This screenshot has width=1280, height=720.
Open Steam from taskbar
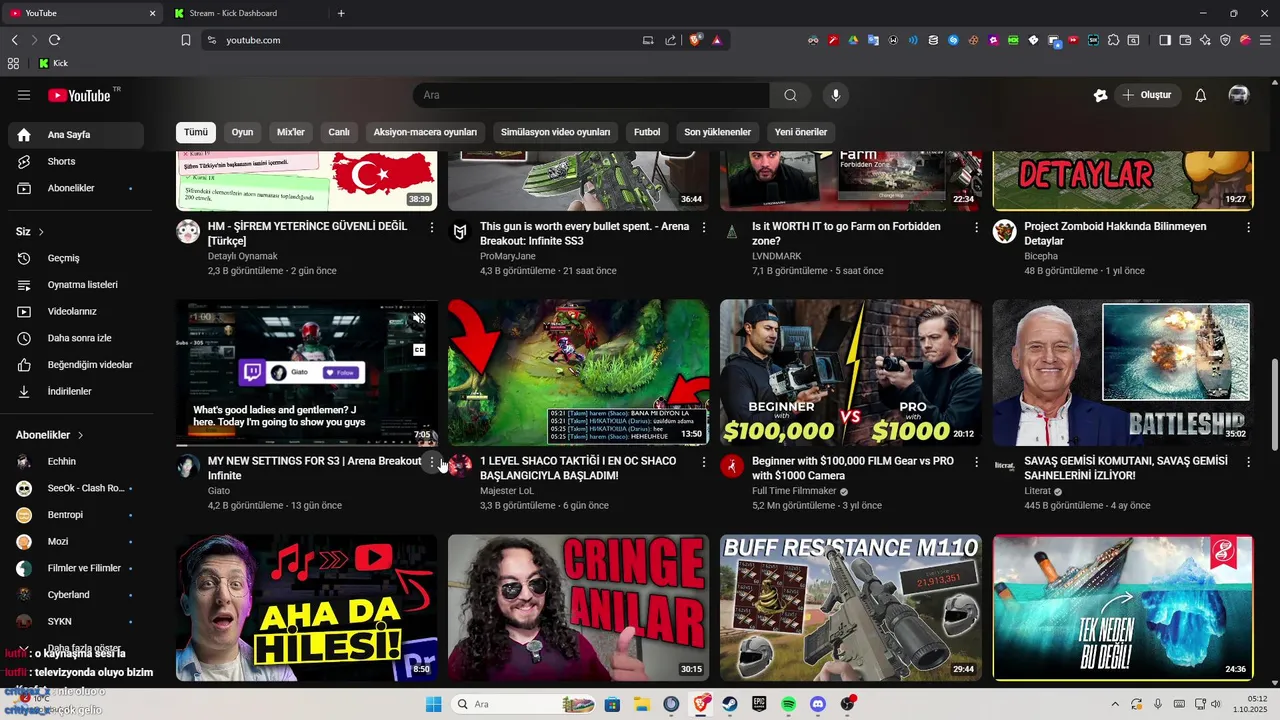730,704
